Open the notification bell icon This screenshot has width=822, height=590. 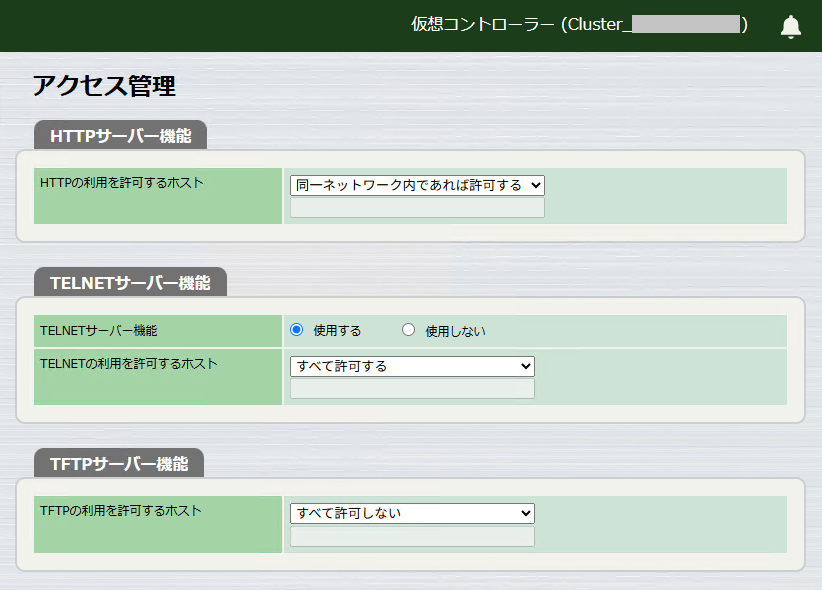click(791, 26)
